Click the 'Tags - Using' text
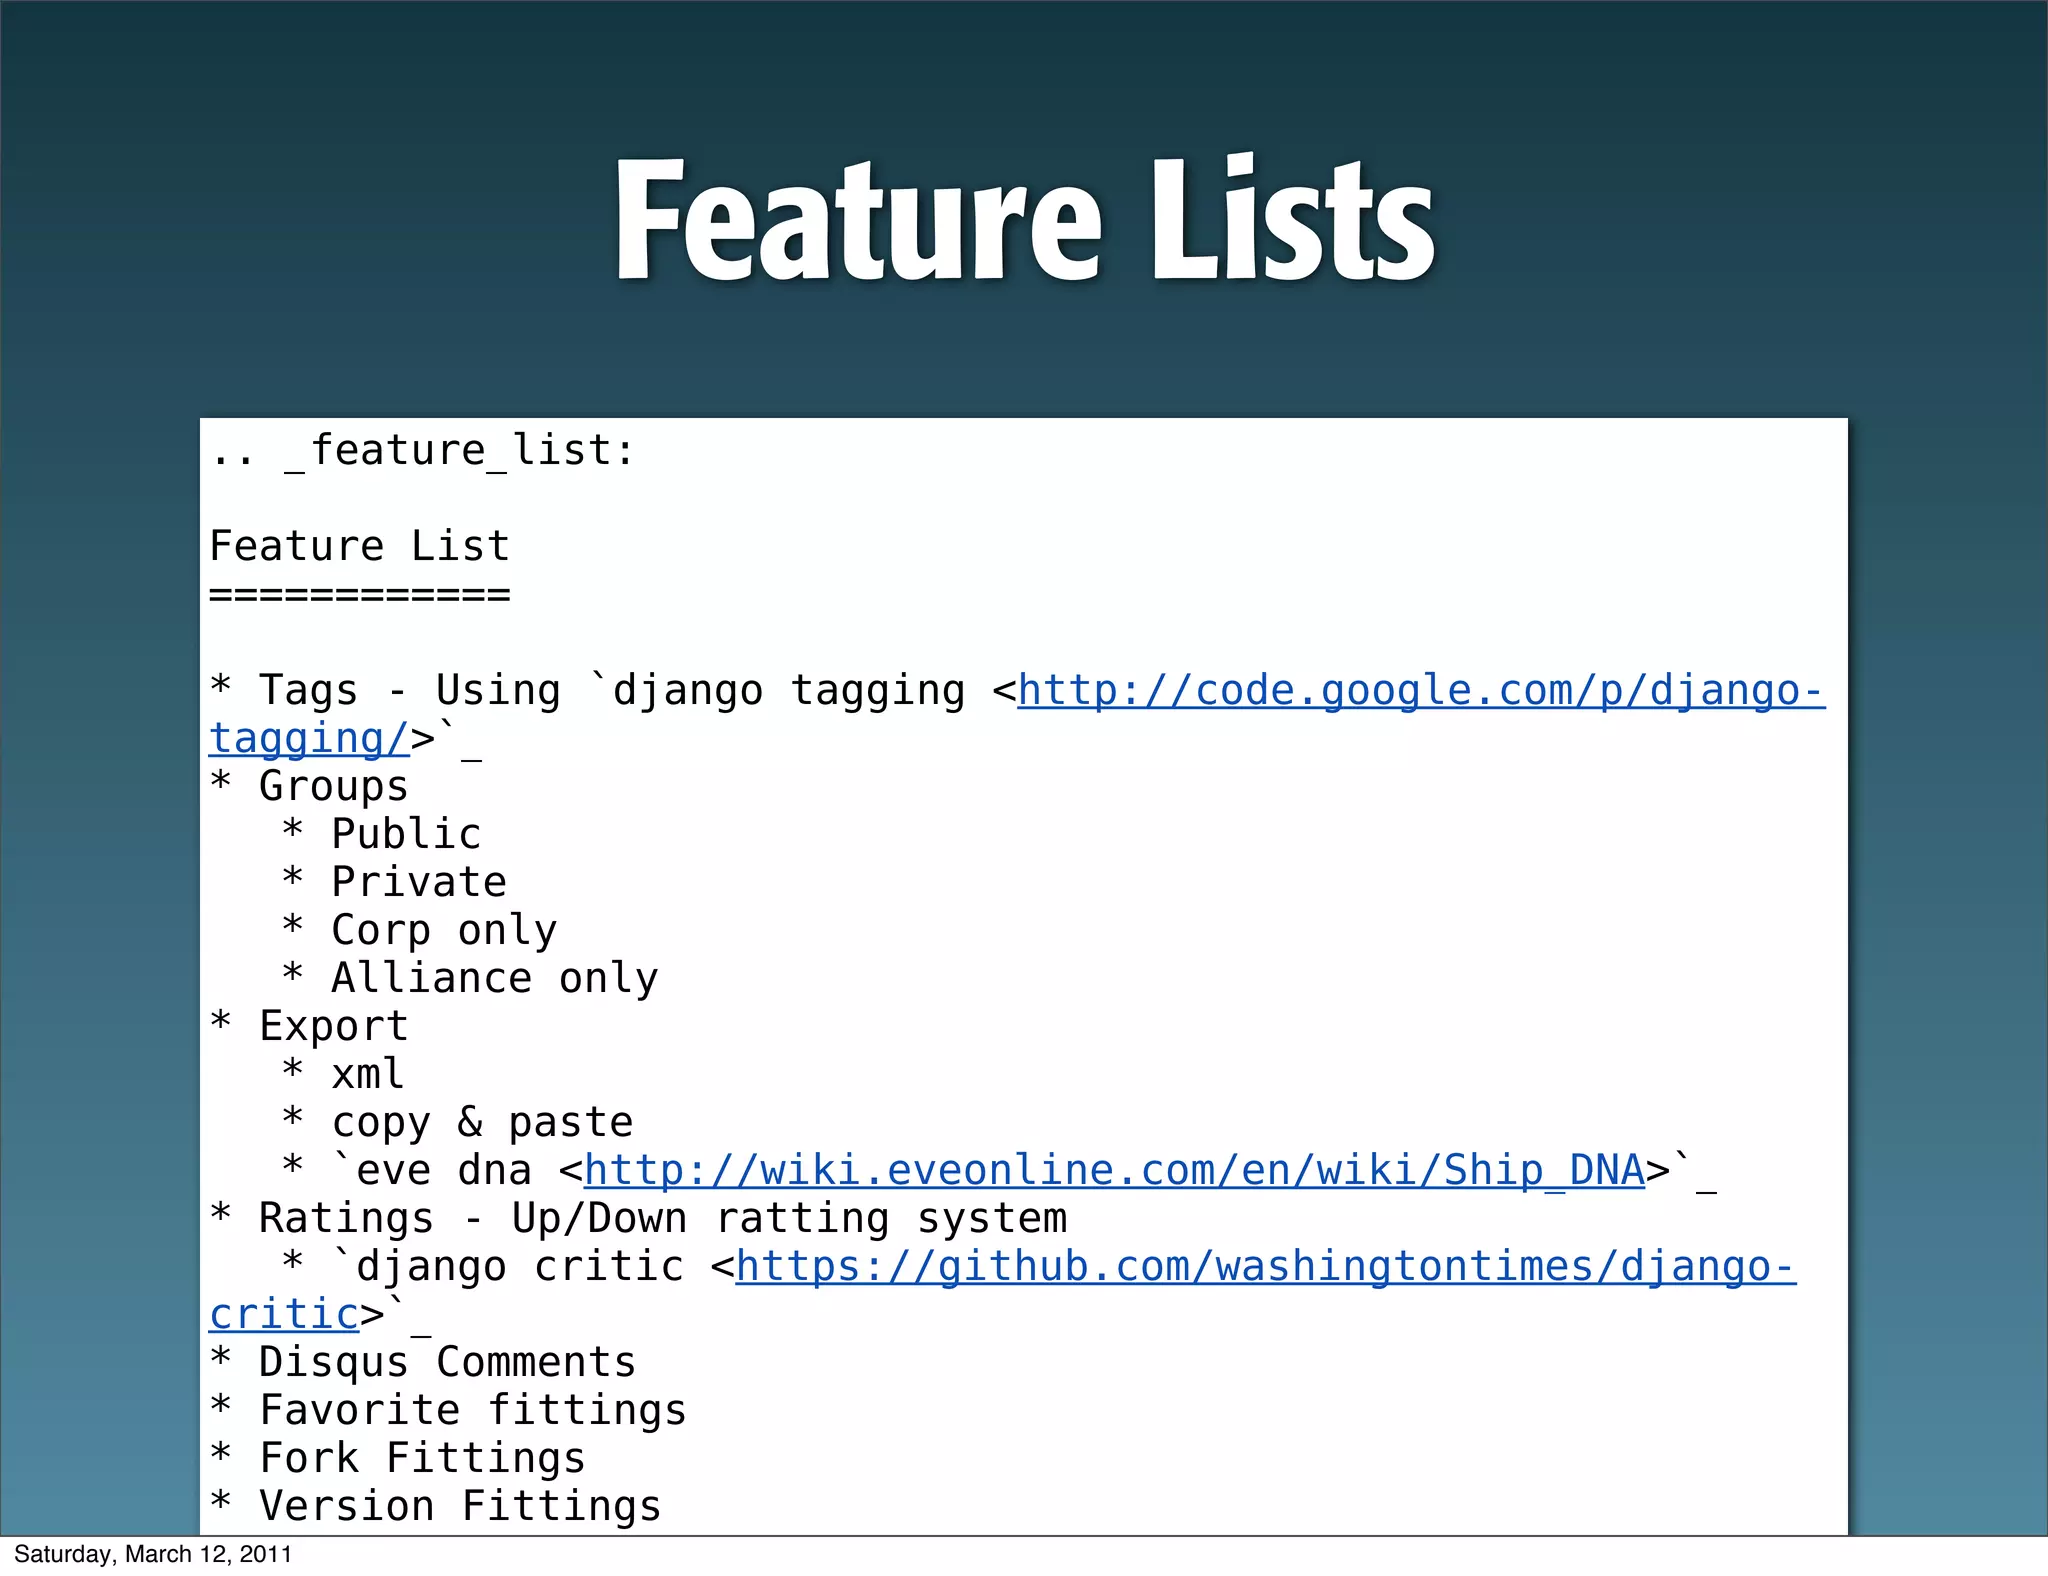 410,691
